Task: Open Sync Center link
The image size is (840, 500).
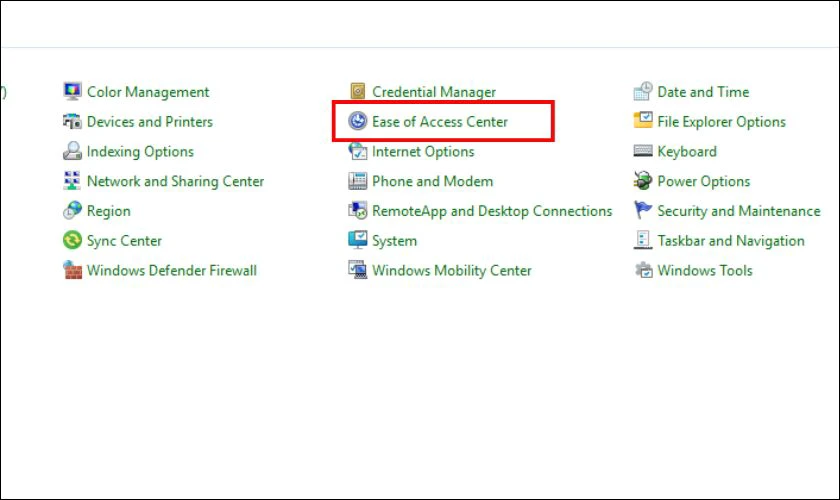Action: pos(124,241)
